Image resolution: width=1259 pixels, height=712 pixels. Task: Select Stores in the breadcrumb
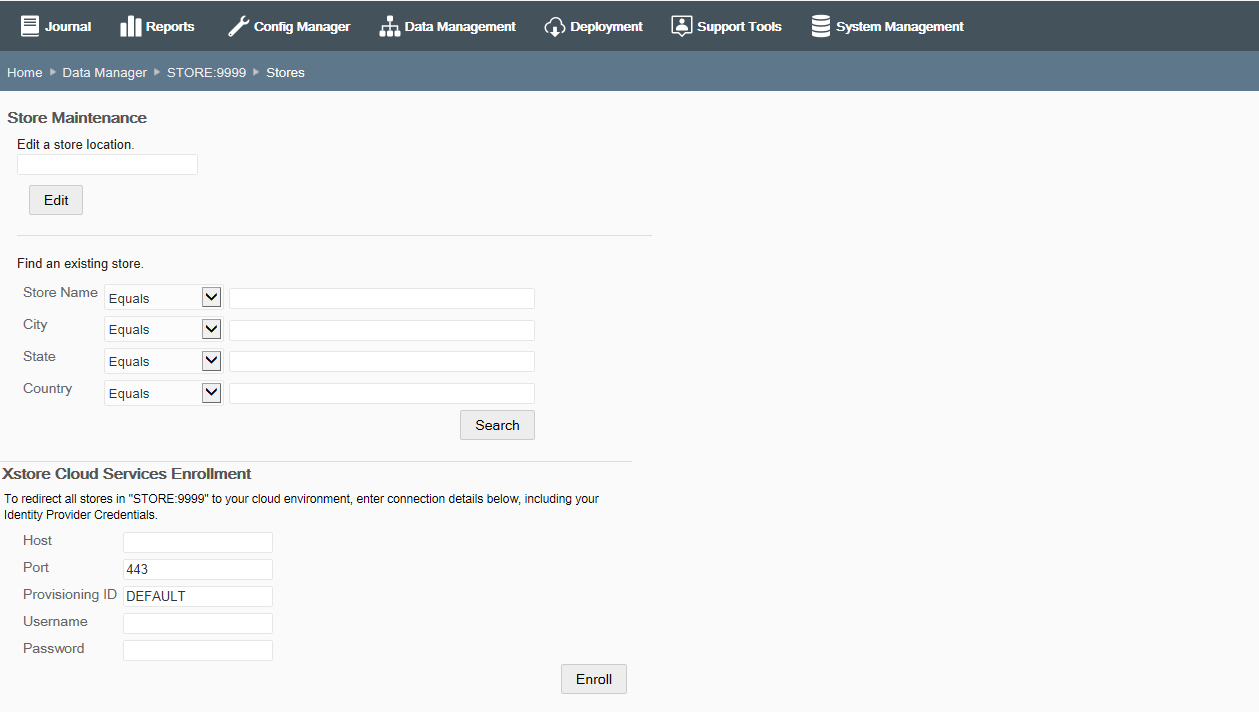(285, 72)
